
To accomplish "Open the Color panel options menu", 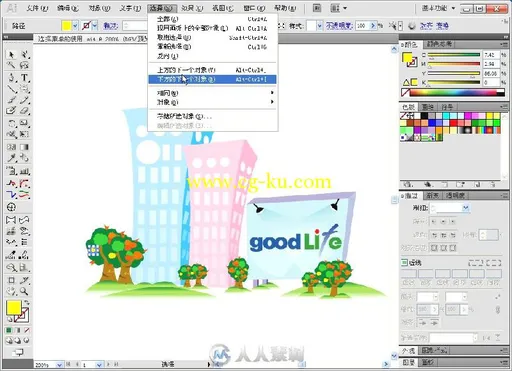I will (x=503, y=44).
